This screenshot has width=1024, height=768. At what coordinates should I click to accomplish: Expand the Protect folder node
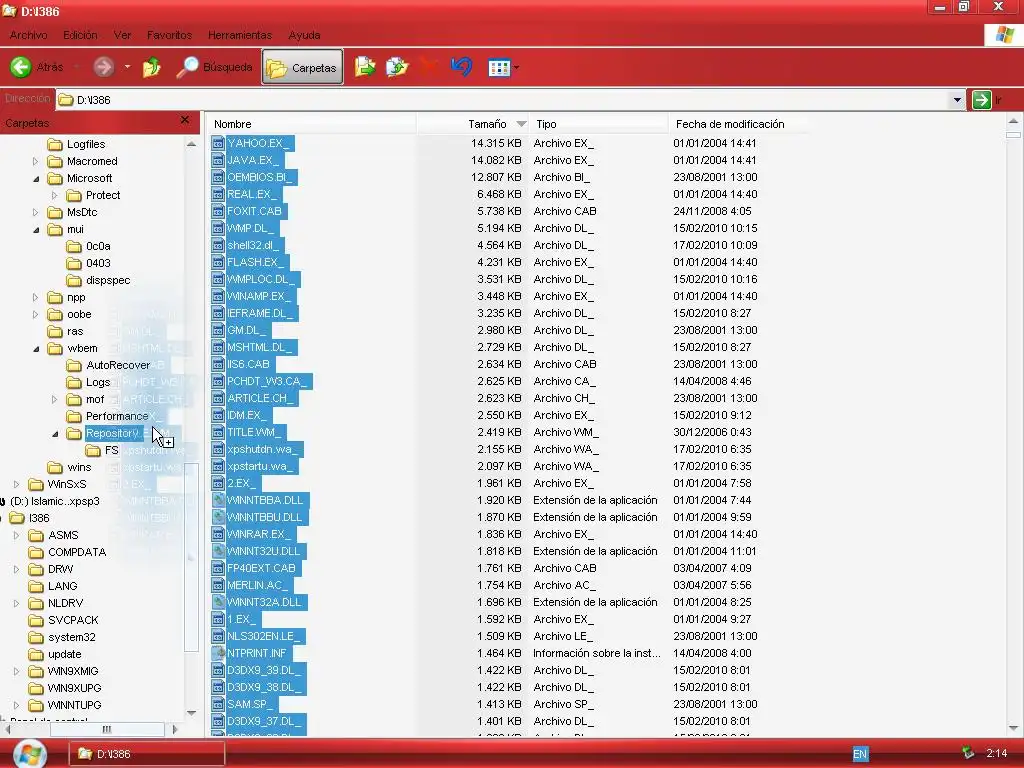click(x=54, y=195)
